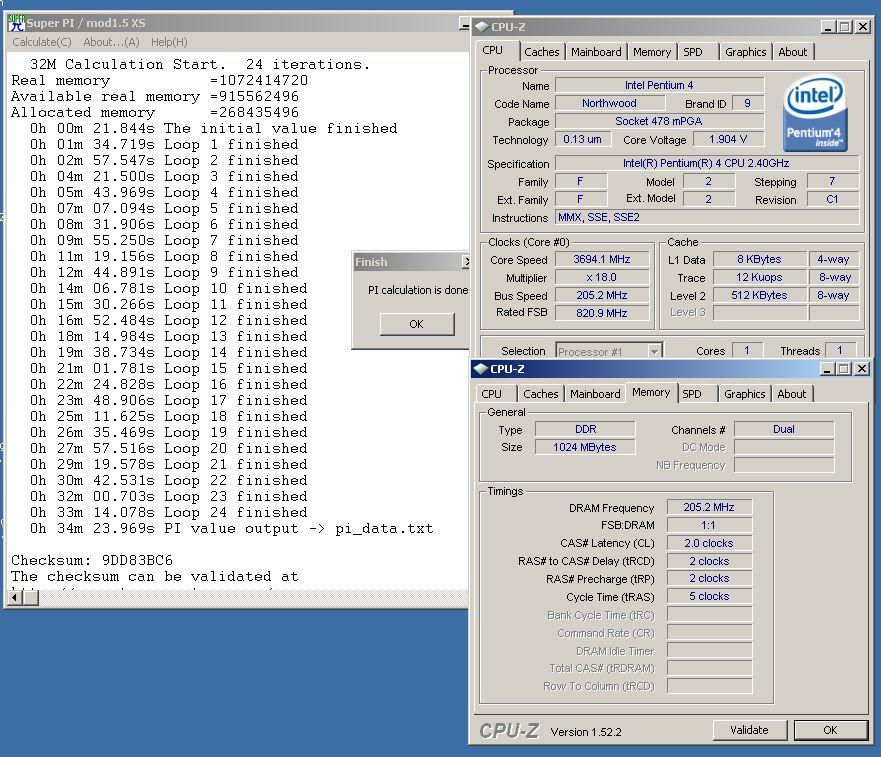Open the Help(H) menu in Super PI
The height and width of the screenshot is (757, 881).
169,42
